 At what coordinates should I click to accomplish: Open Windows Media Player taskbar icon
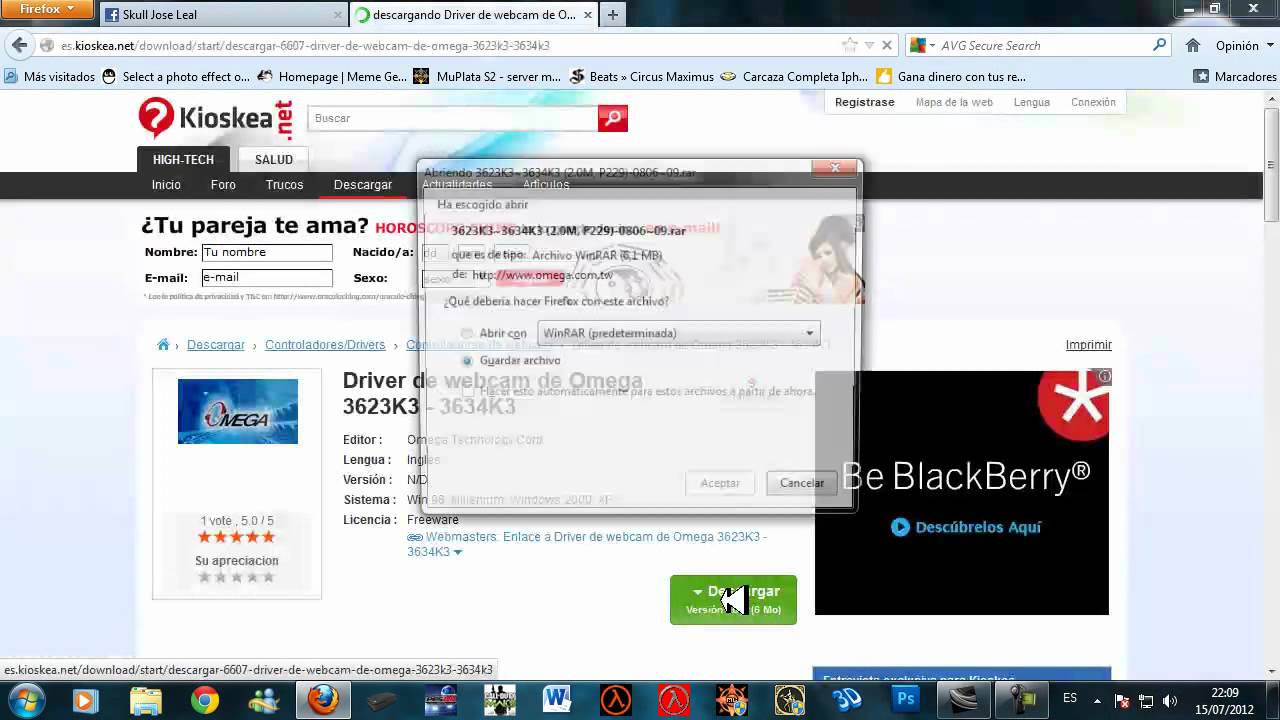(x=85, y=700)
